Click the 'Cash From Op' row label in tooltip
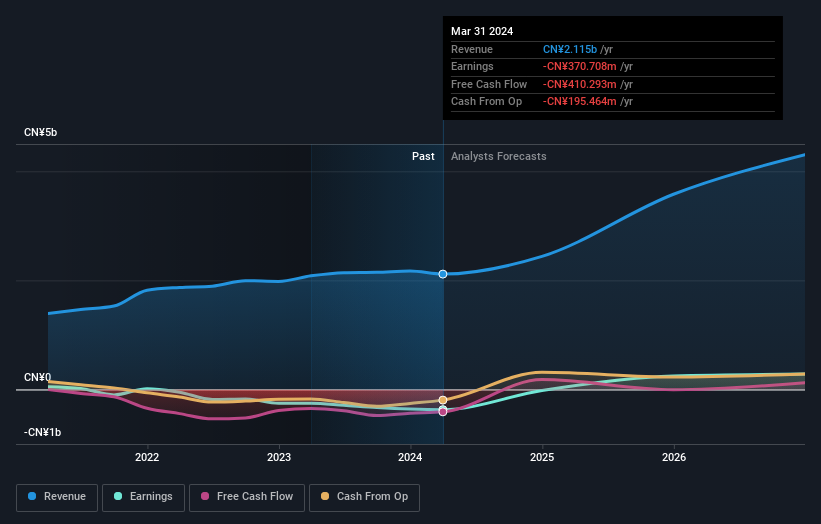This screenshot has width=821, height=524. point(486,102)
